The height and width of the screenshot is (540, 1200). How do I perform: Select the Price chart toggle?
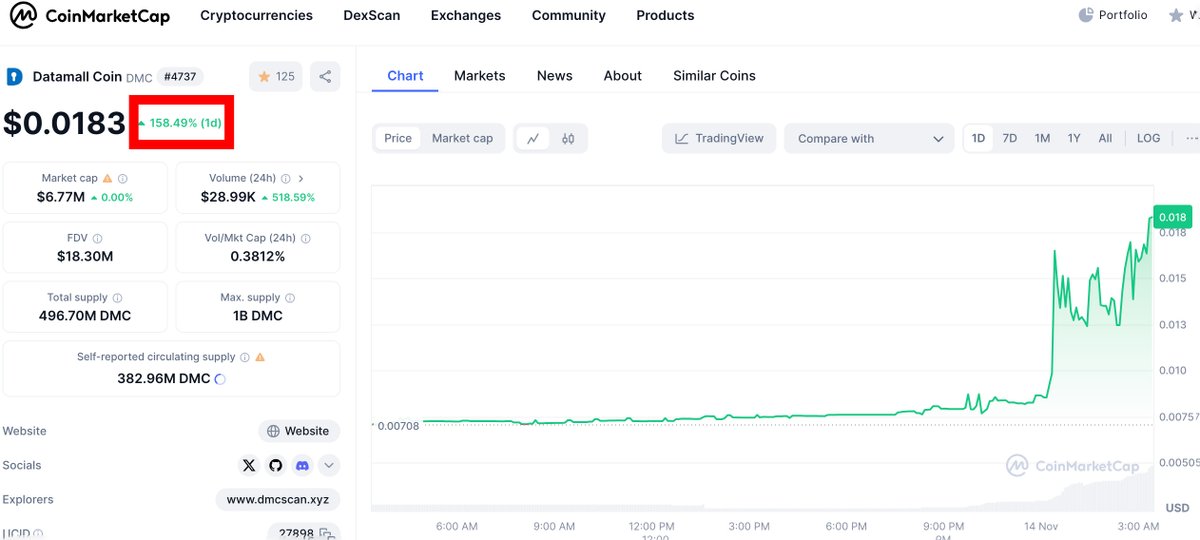tap(398, 139)
